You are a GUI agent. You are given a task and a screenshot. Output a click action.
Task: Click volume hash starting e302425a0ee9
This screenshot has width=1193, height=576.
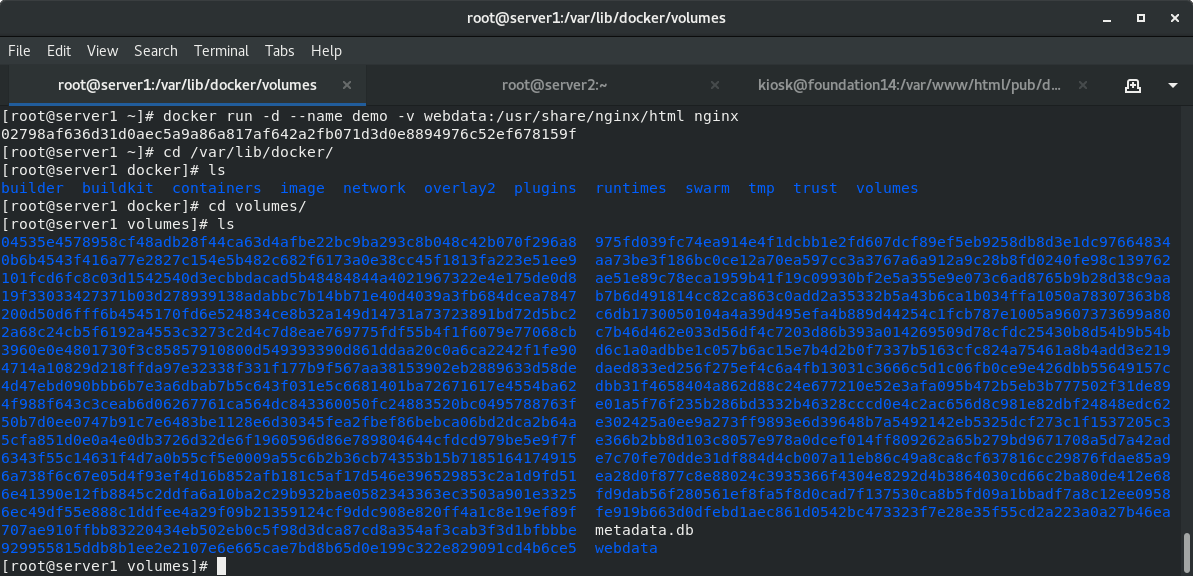[883, 422]
